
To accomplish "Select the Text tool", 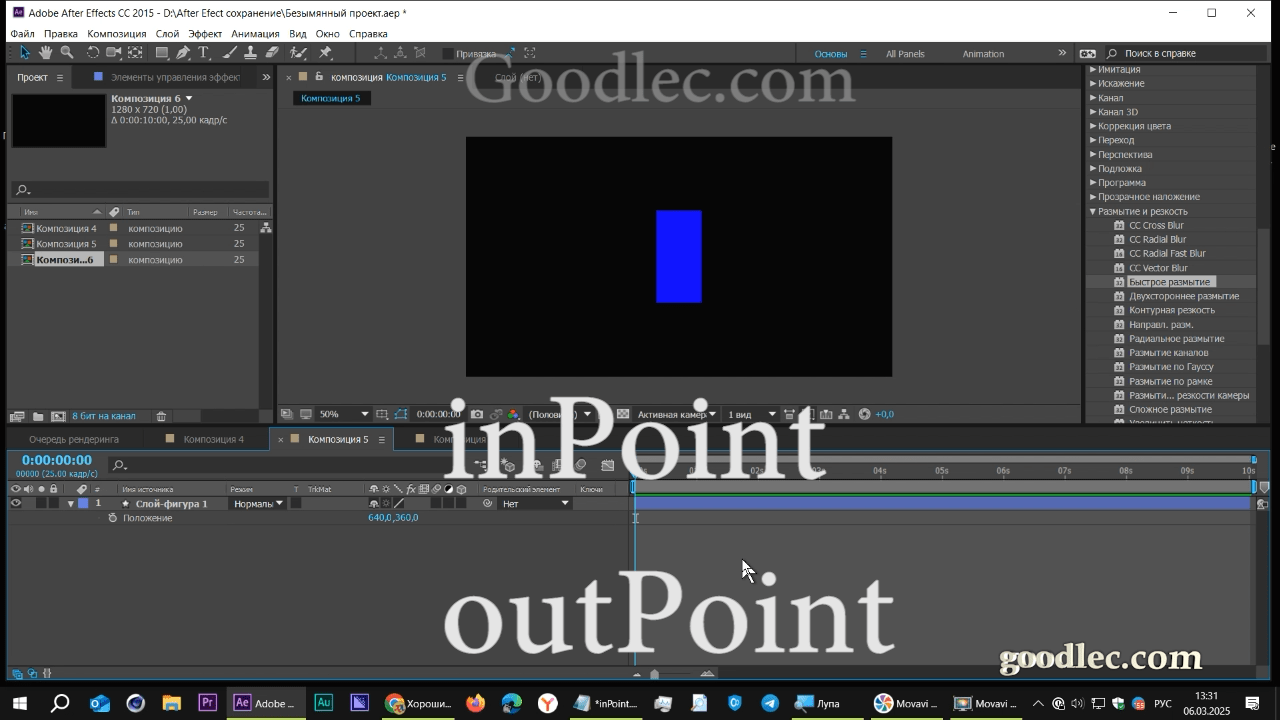I will click(x=203, y=53).
